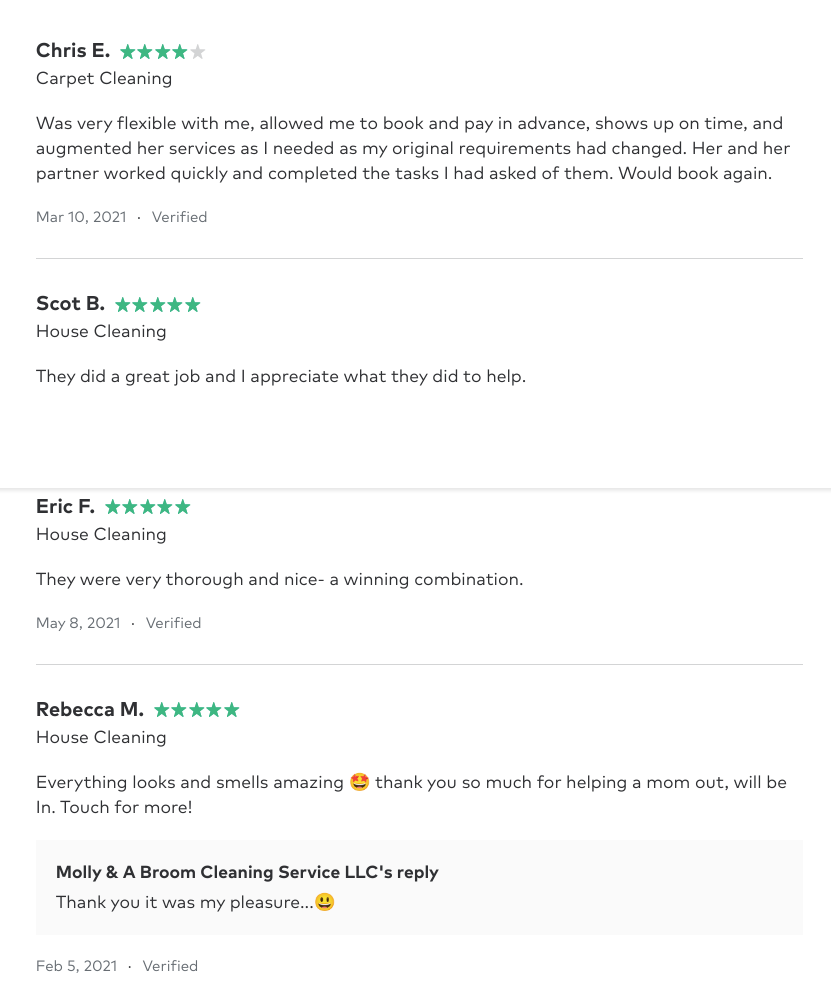The width and height of the screenshot is (831, 993).
Task: Click the Mar 10, 2021 review date
Action: (81, 217)
